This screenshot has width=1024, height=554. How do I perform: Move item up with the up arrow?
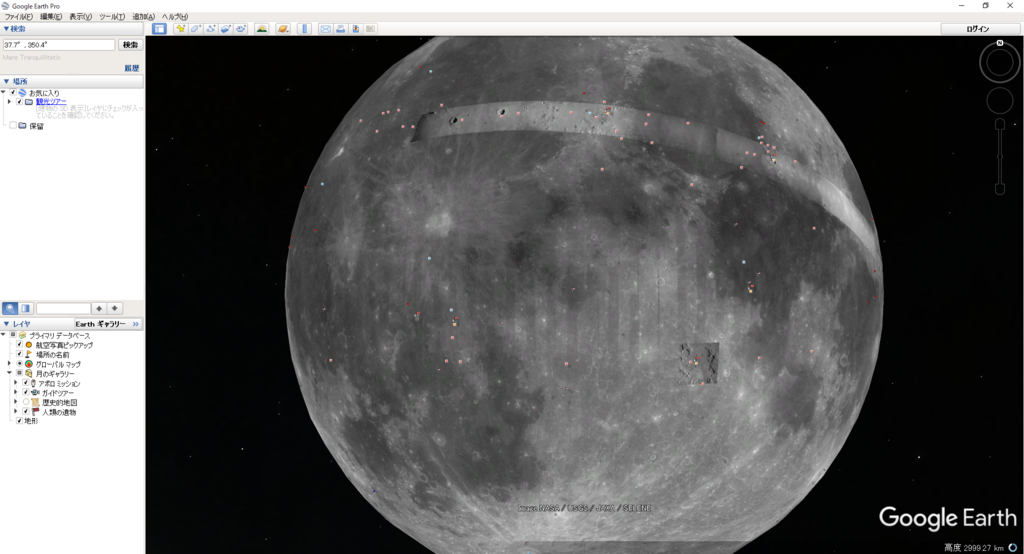pos(99,308)
